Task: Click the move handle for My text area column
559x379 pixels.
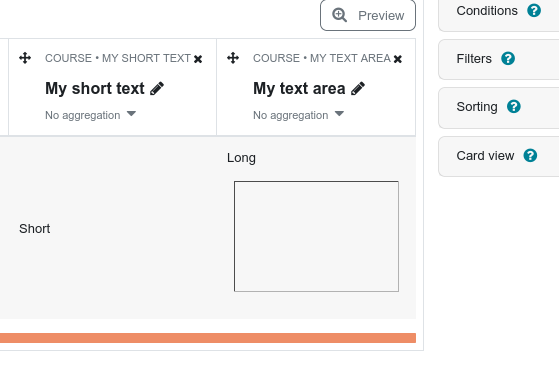Action: pos(233,58)
